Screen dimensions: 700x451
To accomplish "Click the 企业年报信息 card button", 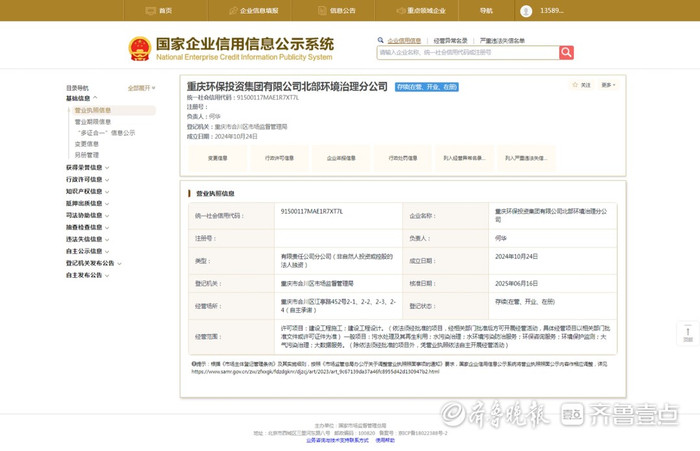I will pyautogui.click(x=341, y=158).
